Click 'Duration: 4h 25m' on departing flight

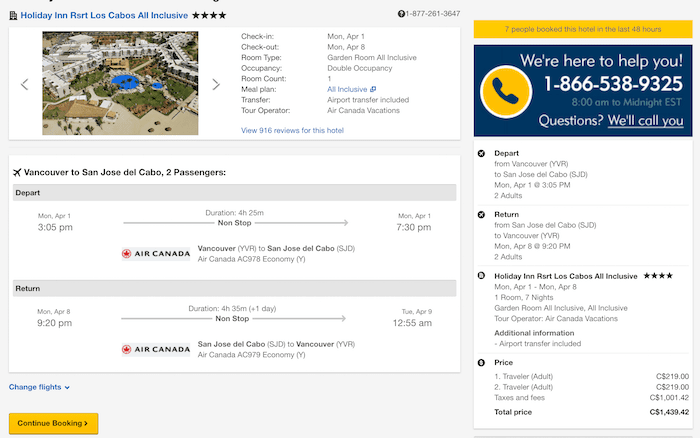point(234,213)
